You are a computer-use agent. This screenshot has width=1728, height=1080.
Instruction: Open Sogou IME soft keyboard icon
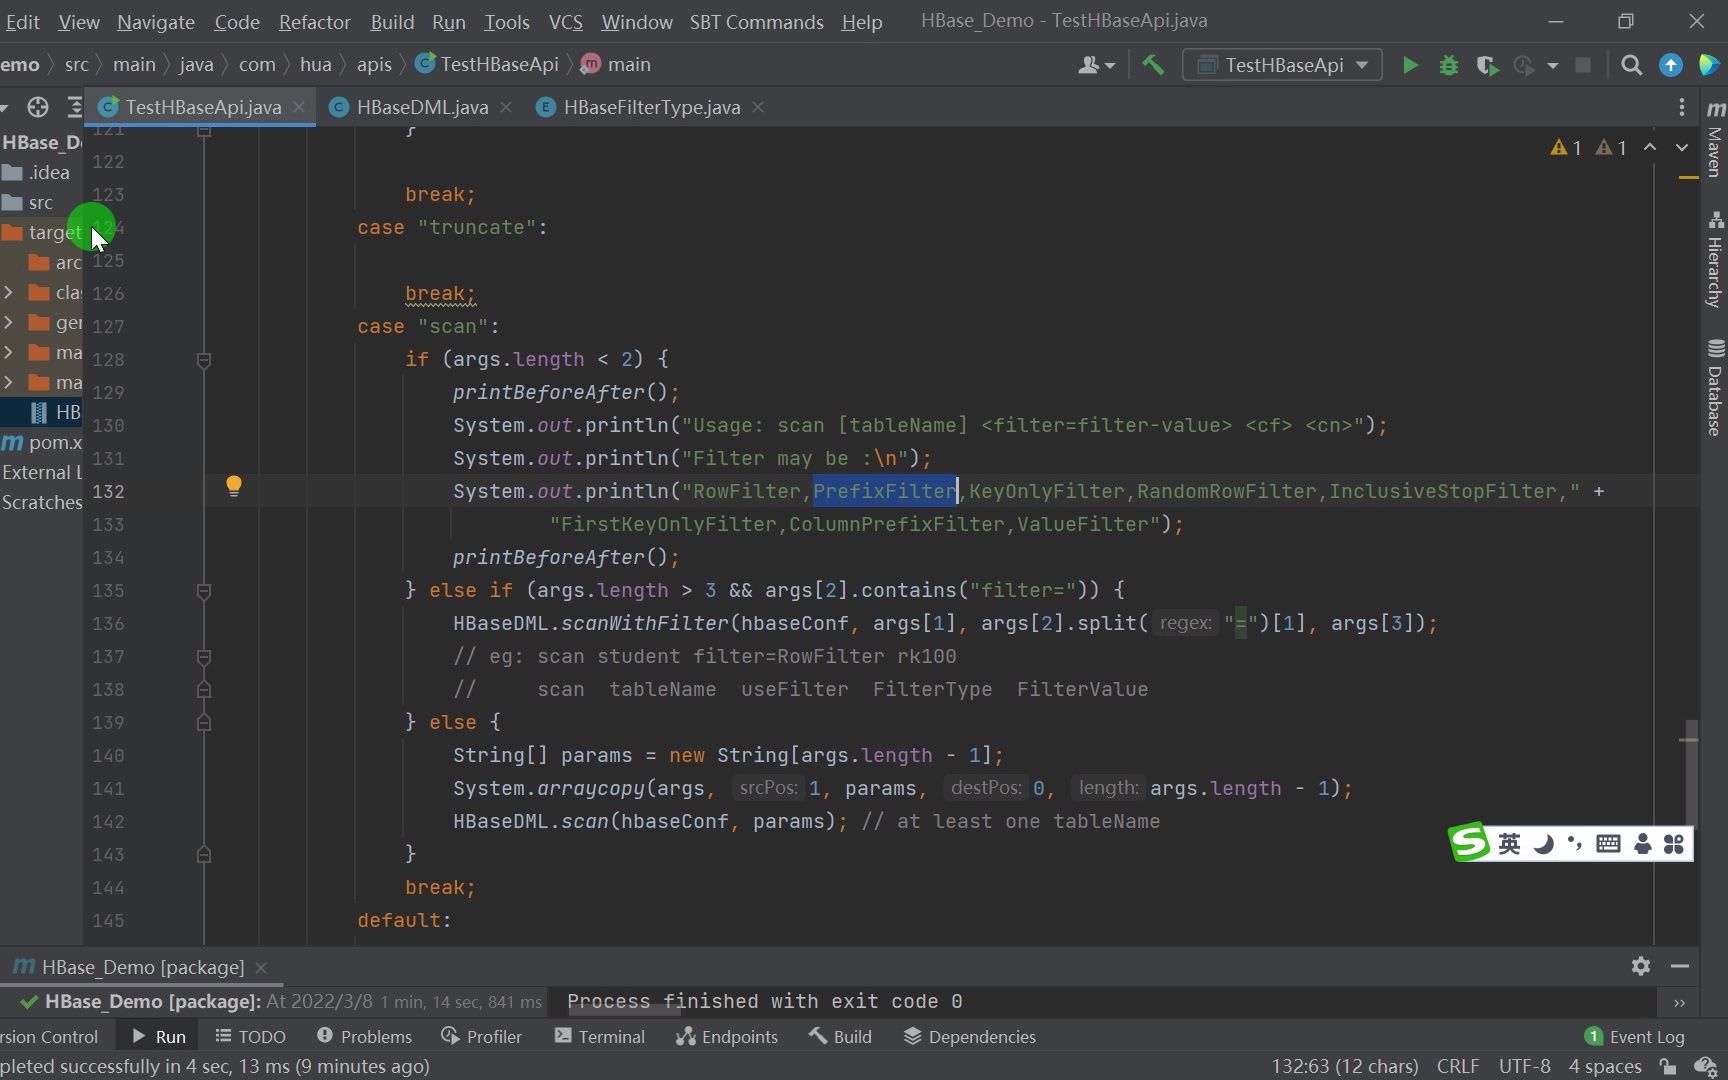[x=1608, y=843]
